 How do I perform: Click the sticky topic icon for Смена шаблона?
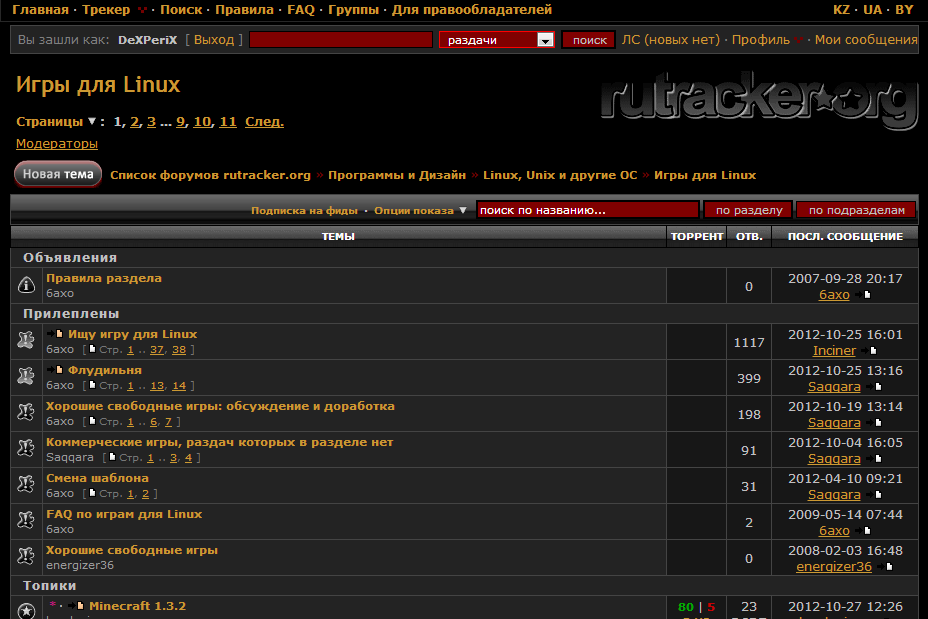[x=25, y=484]
